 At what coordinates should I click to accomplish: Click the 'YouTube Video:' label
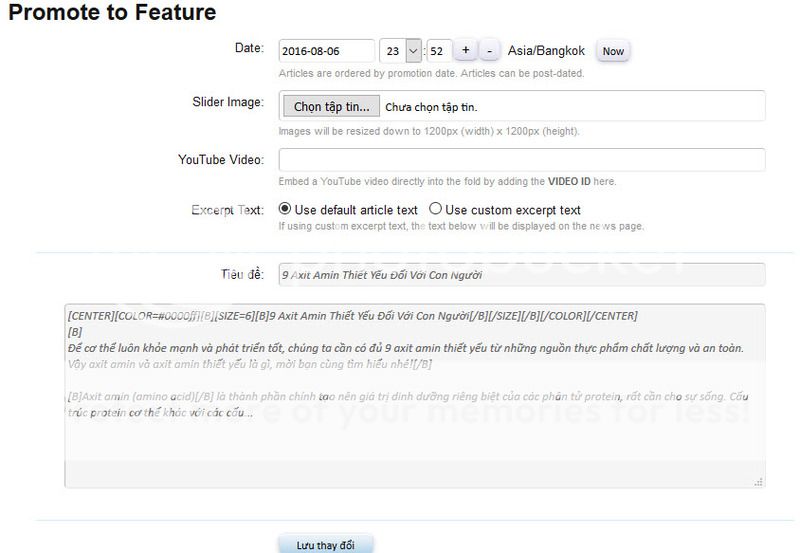[220, 159]
